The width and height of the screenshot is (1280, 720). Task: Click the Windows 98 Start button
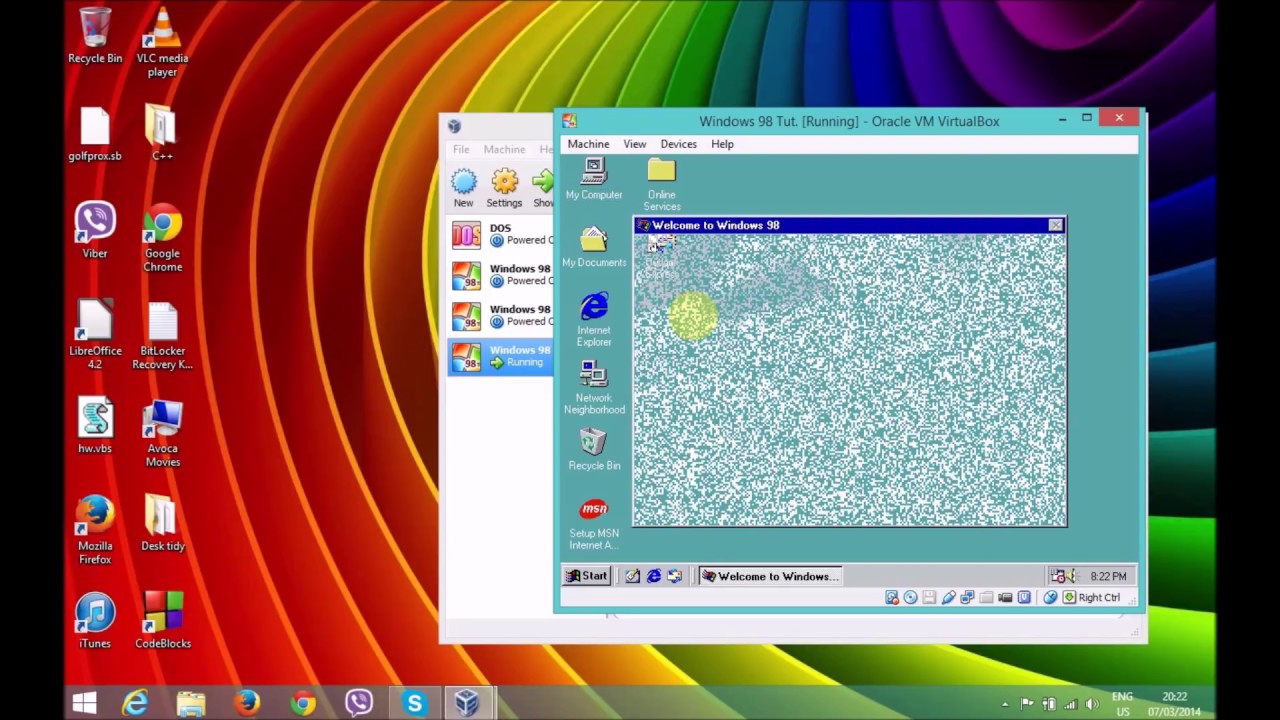coord(587,576)
